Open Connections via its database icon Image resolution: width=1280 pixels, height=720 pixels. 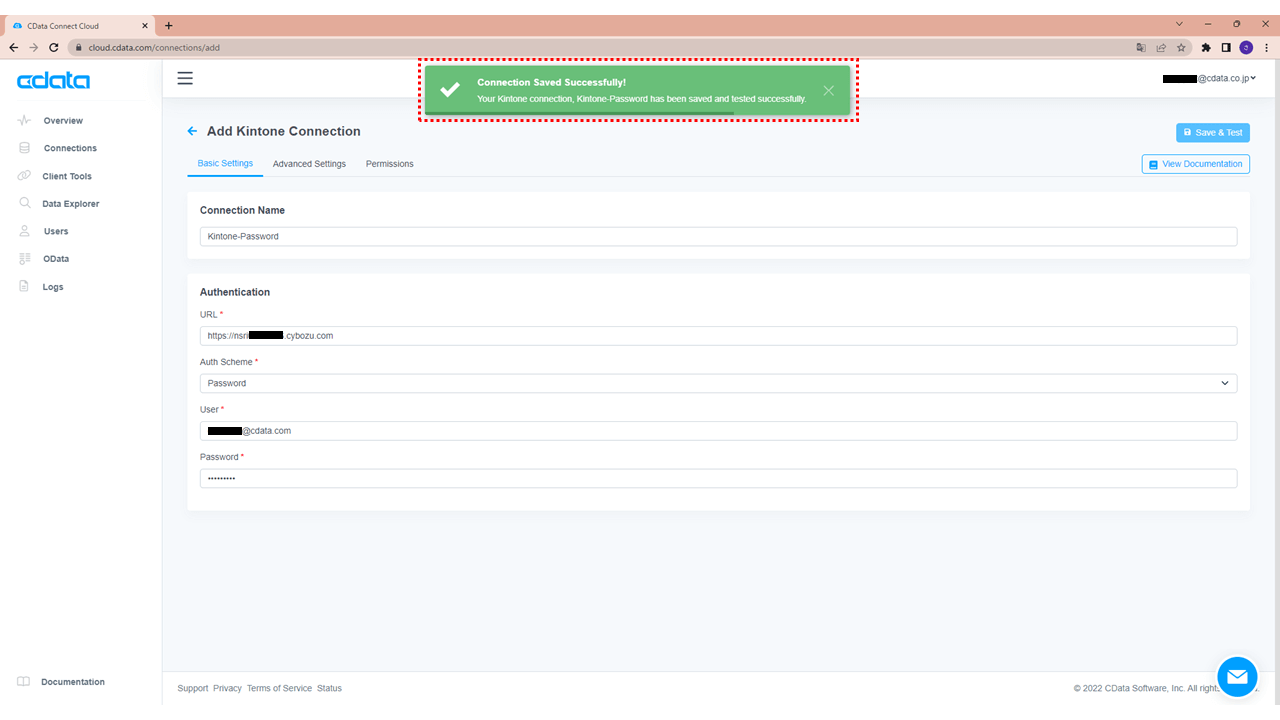[x=24, y=148]
